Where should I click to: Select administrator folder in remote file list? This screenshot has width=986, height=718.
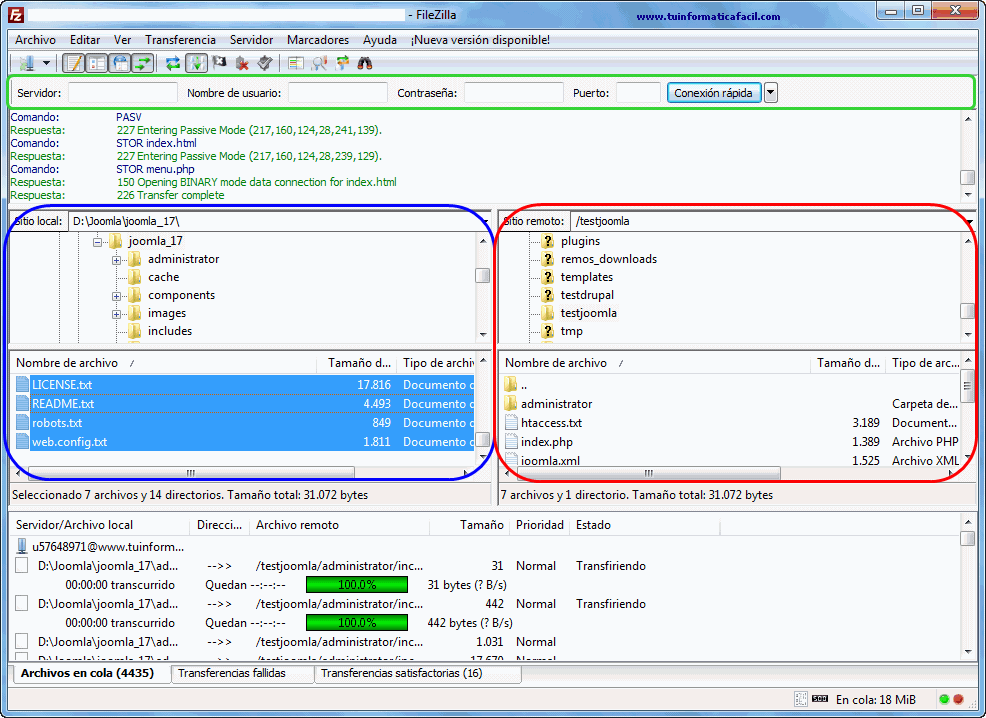pyautogui.click(x=732, y=404)
